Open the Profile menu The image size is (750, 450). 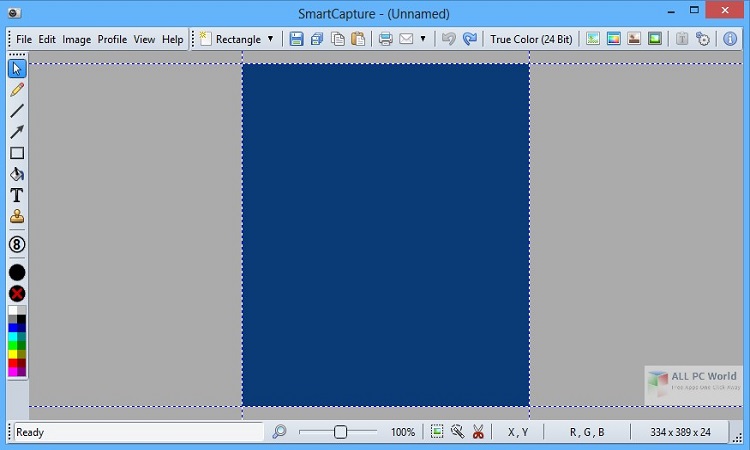pyautogui.click(x=112, y=39)
